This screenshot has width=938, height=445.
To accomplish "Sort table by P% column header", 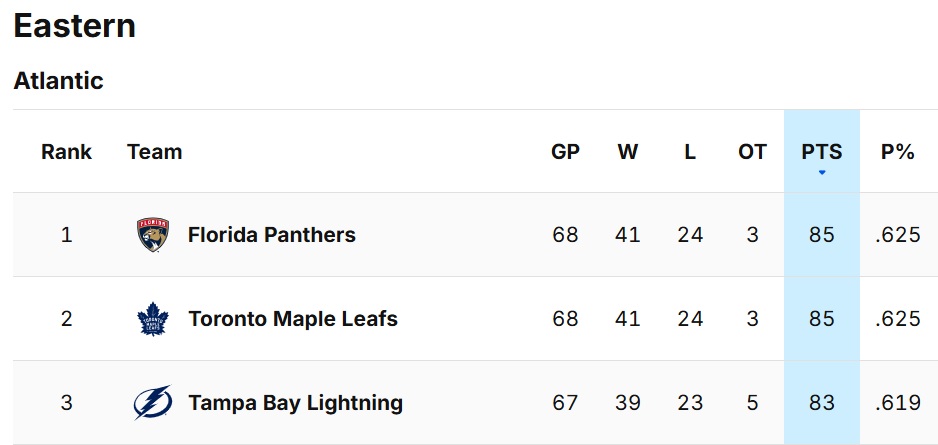I will click(x=897, y=152).
